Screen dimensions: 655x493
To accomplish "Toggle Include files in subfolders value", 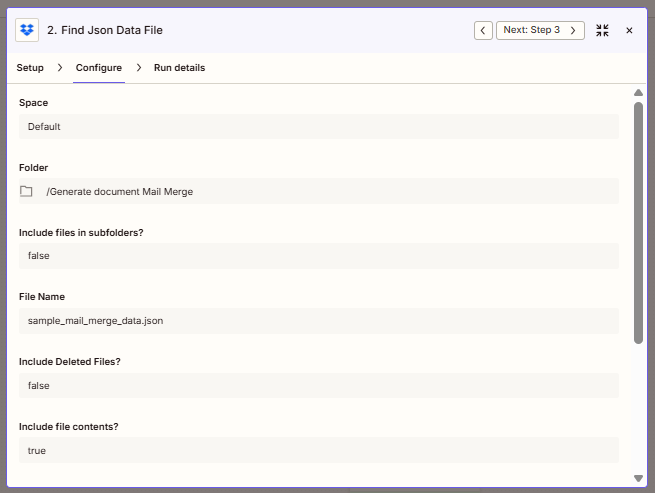I will [x=318, y=256].
